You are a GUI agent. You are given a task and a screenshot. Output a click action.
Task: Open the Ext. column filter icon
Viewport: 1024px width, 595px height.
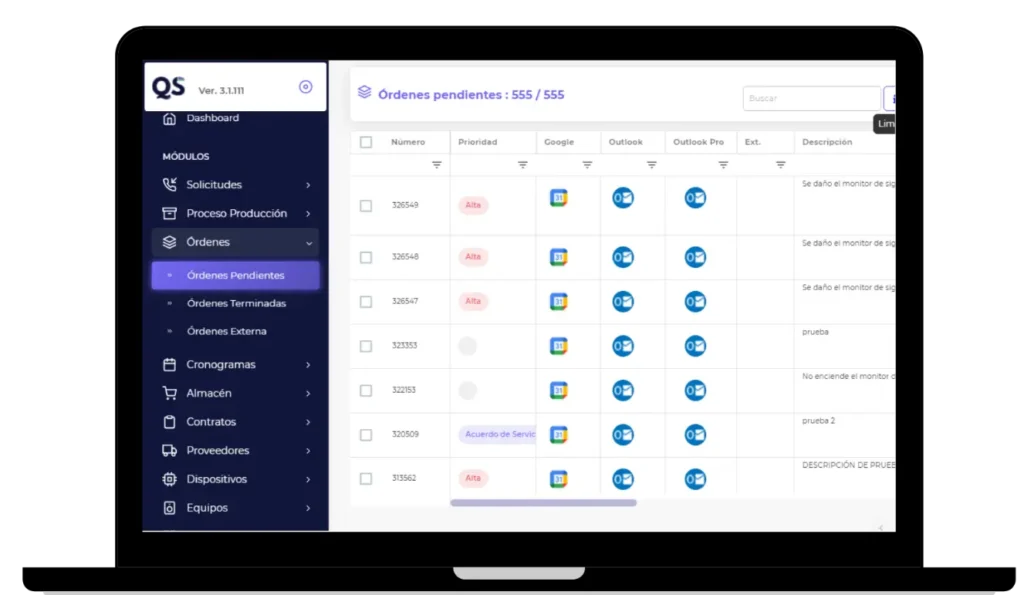(780, 165)
